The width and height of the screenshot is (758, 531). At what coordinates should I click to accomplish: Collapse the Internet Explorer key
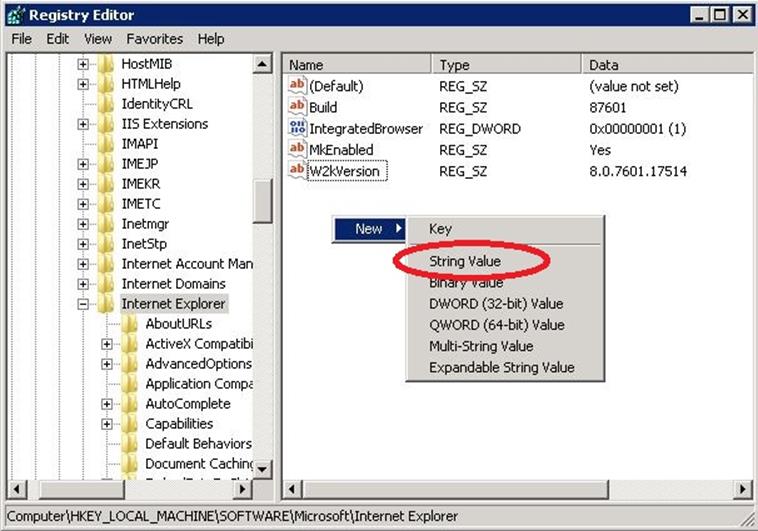tap(83, 304)
